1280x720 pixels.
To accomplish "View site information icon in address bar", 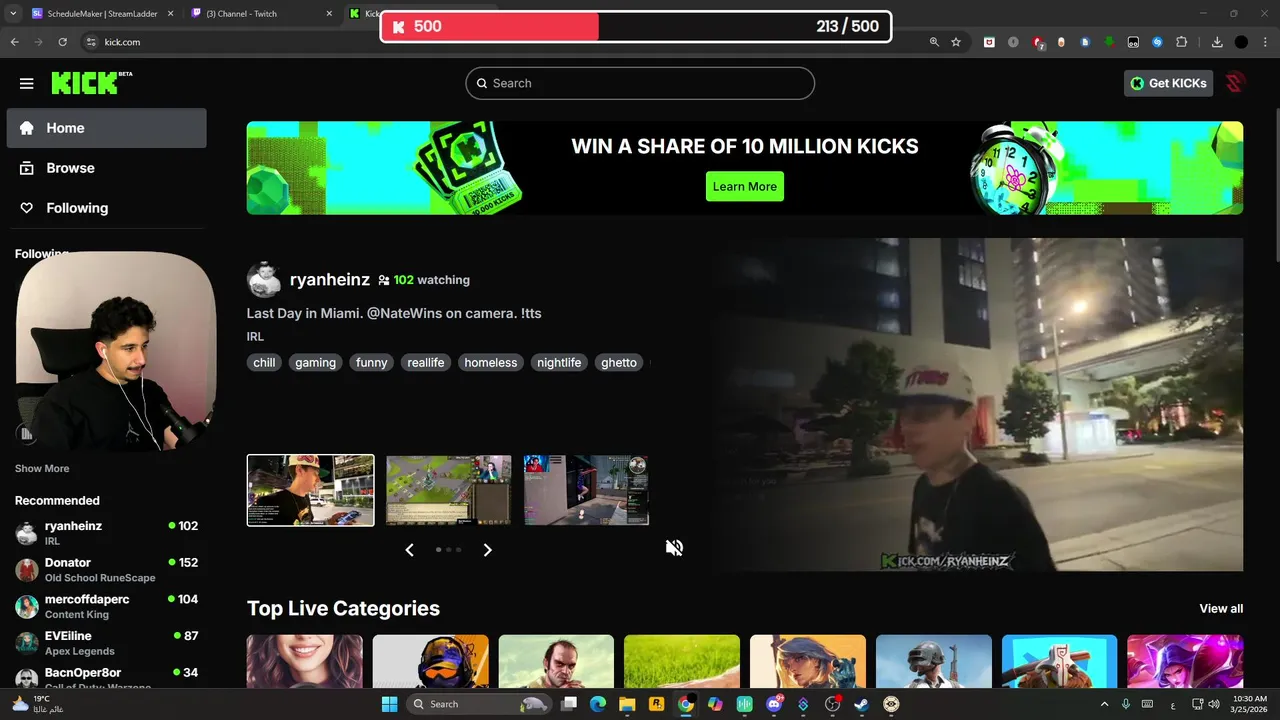I will [91, 42].
